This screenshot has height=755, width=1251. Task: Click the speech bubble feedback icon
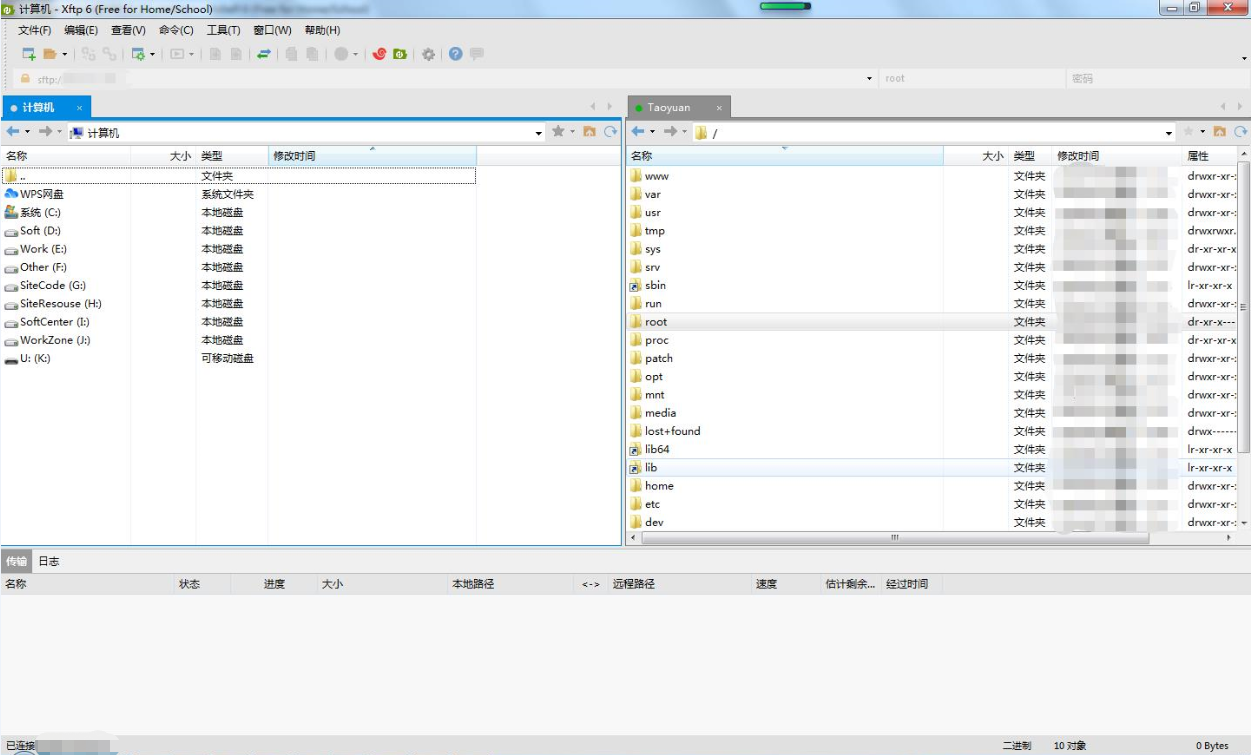(477, 54)
